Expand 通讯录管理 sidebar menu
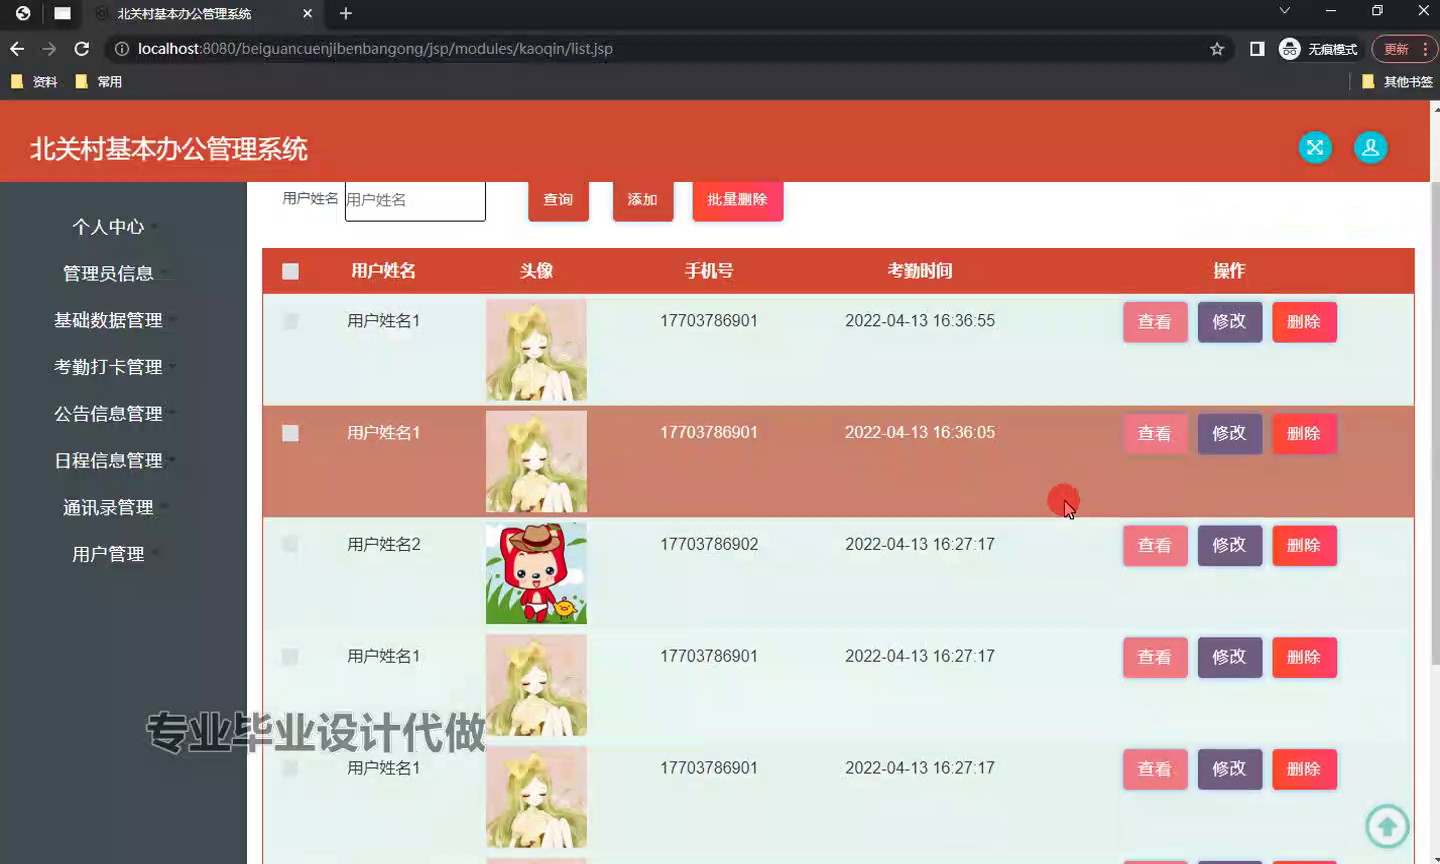 tap(108, 508)
